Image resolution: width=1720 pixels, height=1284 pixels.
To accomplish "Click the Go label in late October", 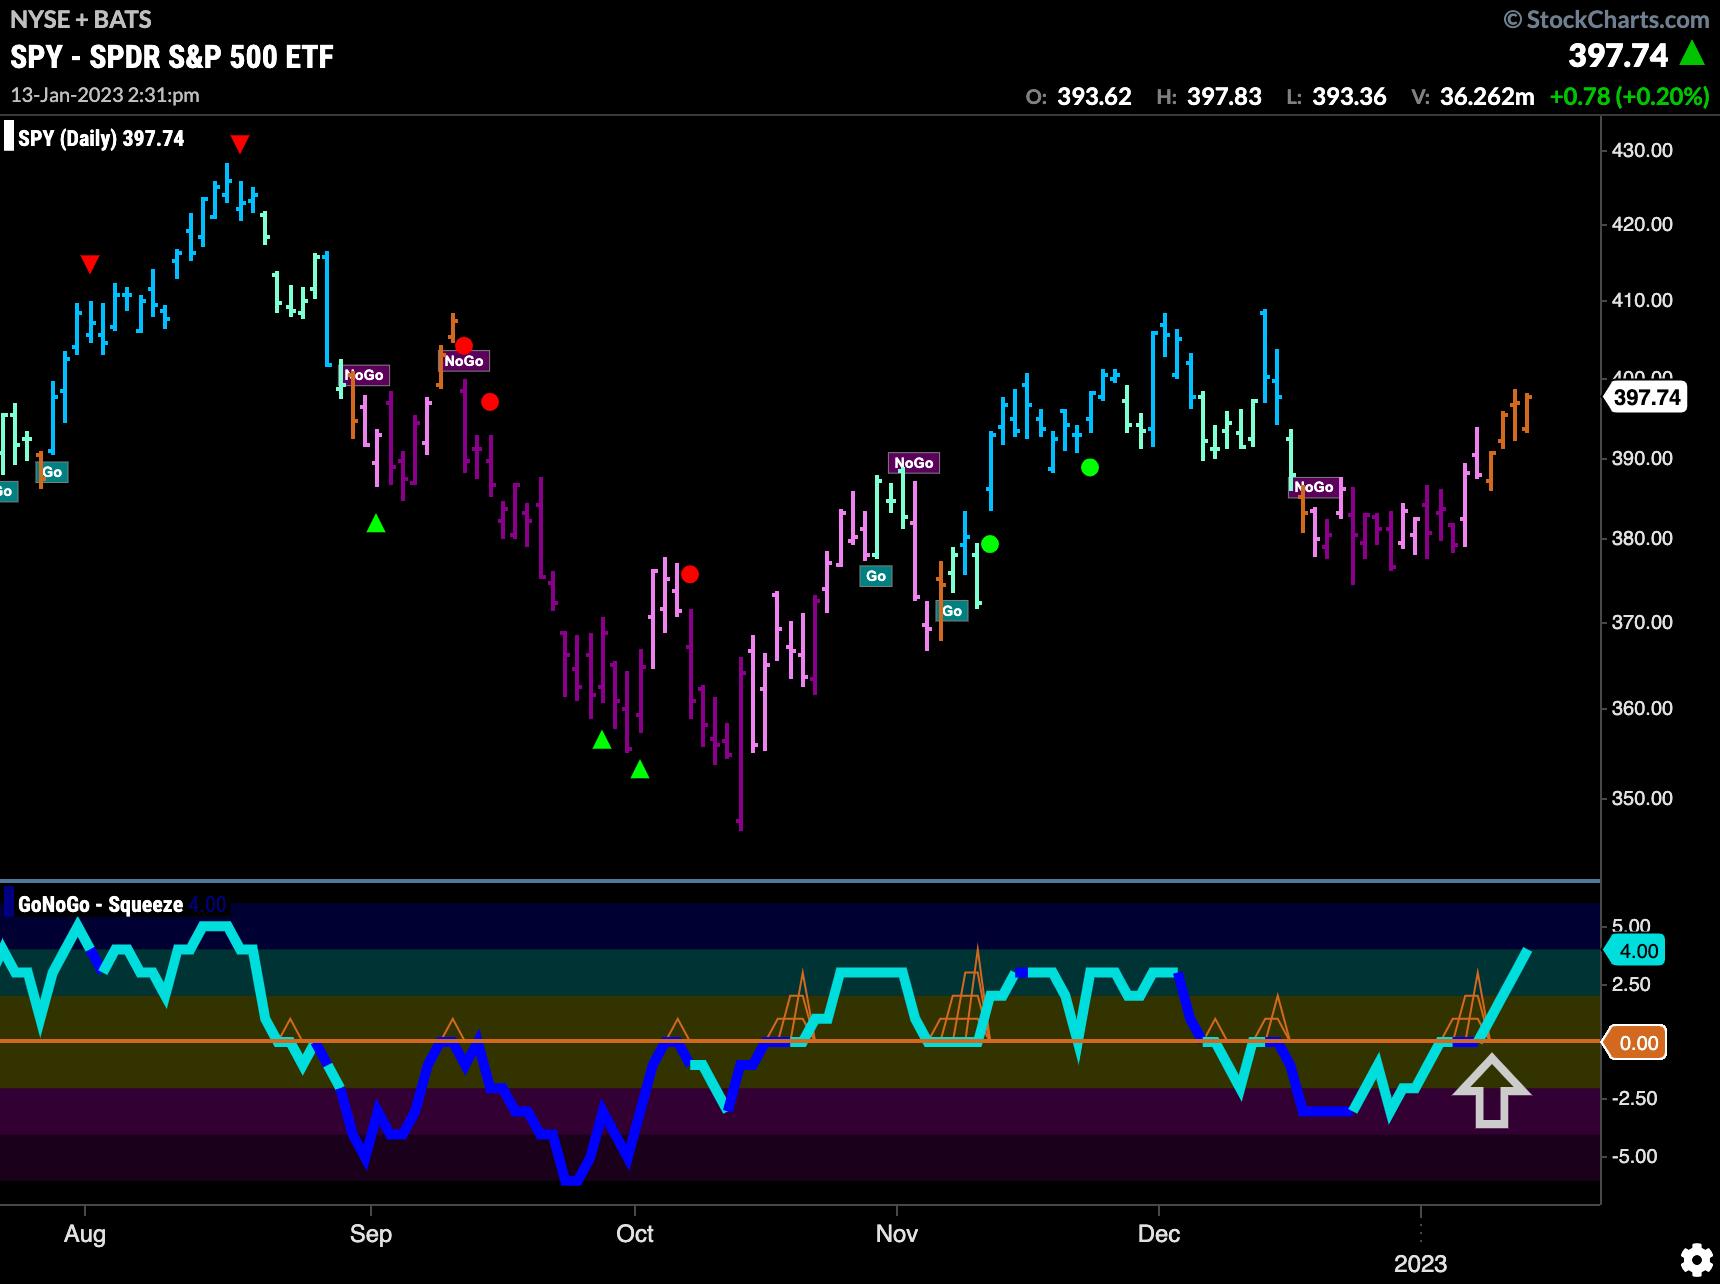I will [x=876, y=576].
